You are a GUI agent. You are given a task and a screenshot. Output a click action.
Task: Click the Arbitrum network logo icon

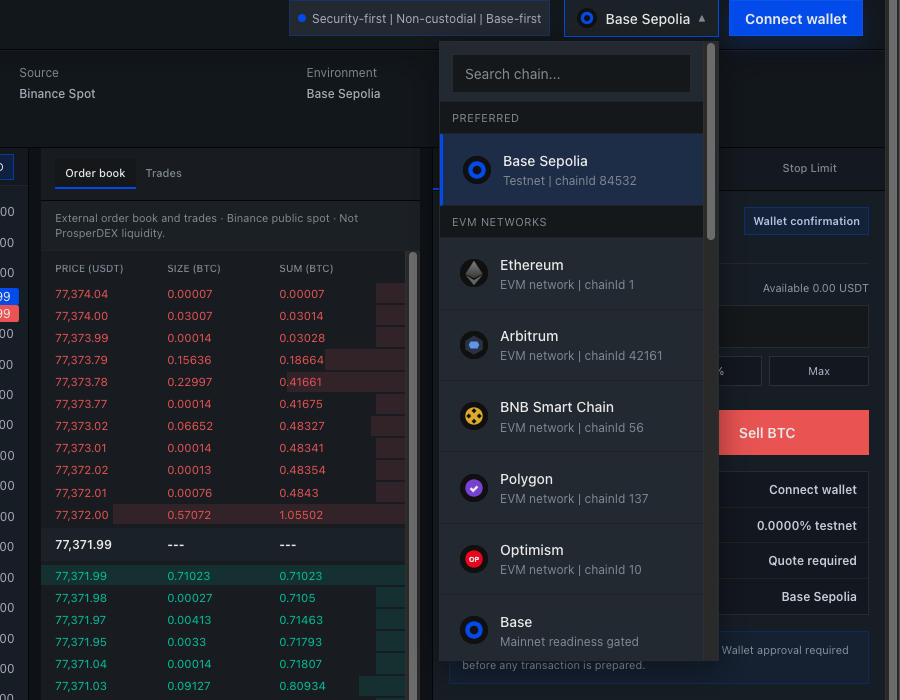(x=474, y=345)
